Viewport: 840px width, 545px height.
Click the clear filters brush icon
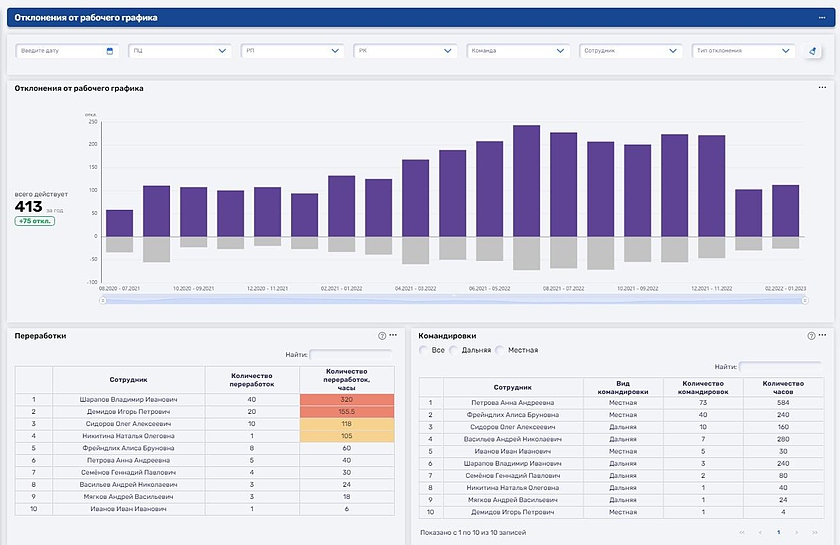(813, 51)
